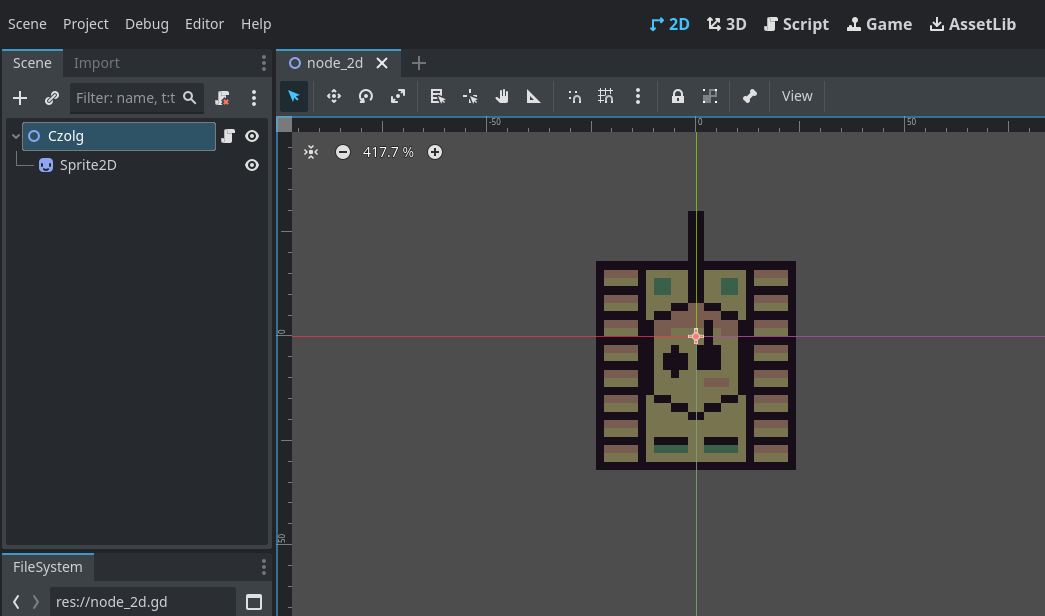This screenshot has height=616, width=1045.
Task: Detach script from the selected node
Action: (x=223, y=98)
